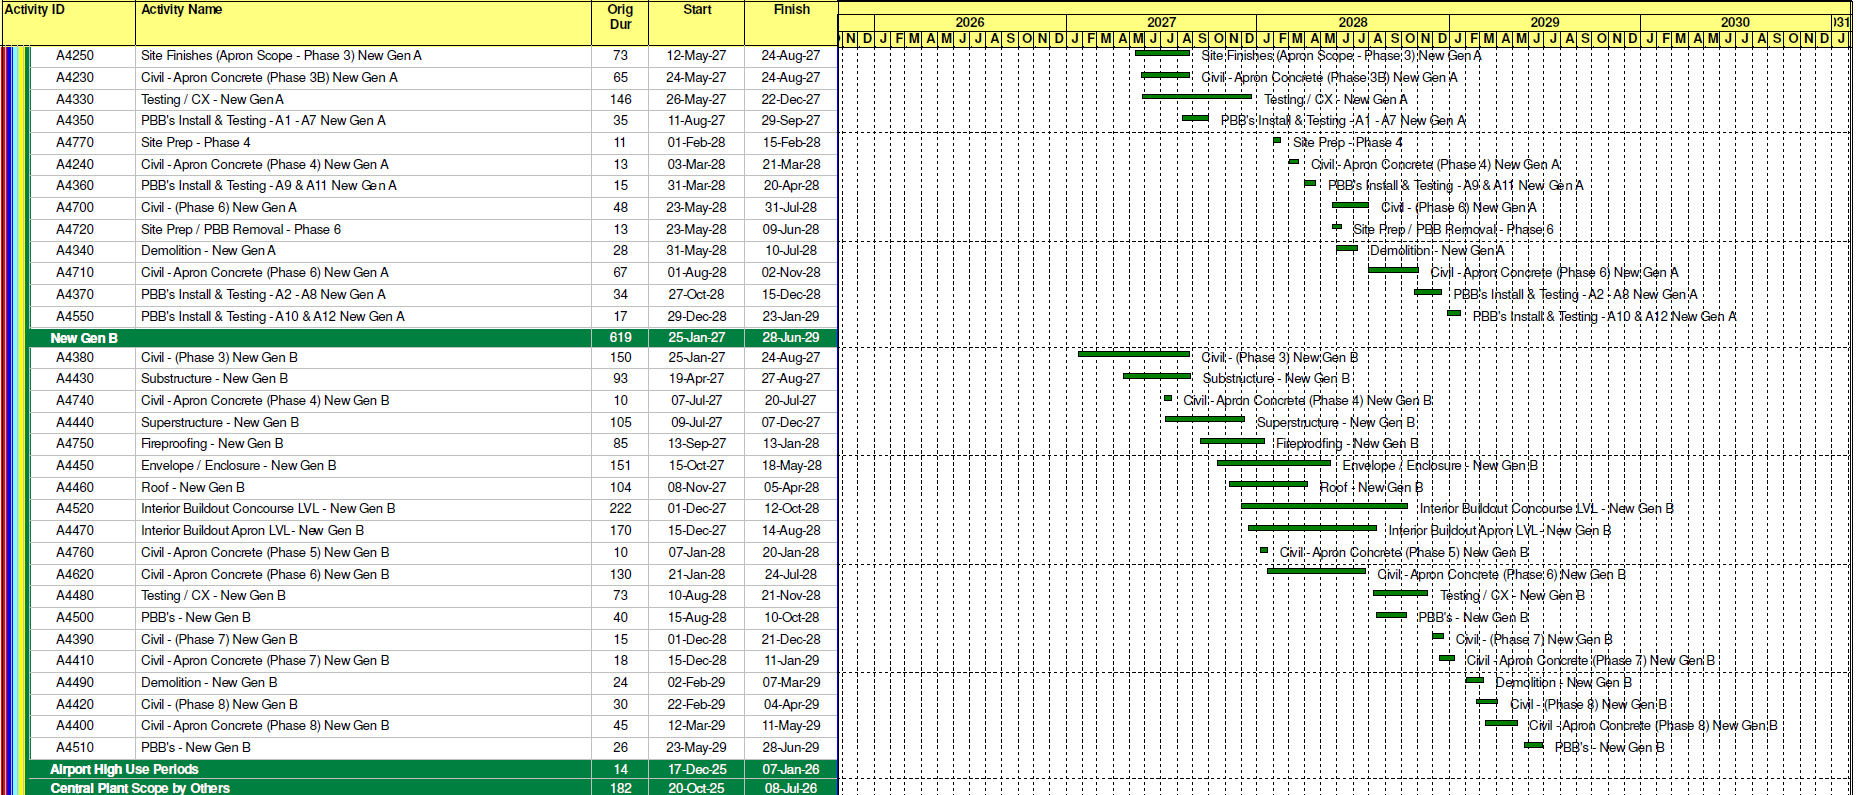This screenshot has width=1860, height=795.
Task: Select activity A4330 Testing / CX row
Action: coord(212,100)
